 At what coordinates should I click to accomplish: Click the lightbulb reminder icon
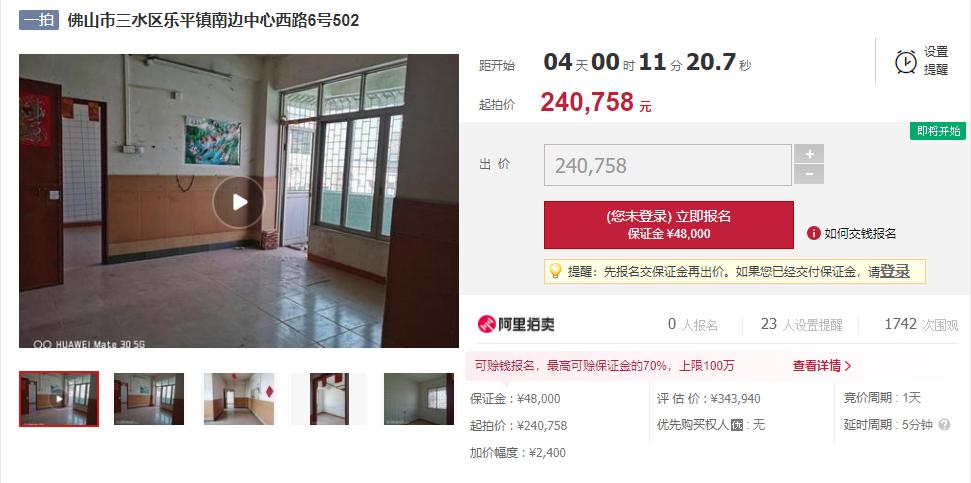point(555,271)
